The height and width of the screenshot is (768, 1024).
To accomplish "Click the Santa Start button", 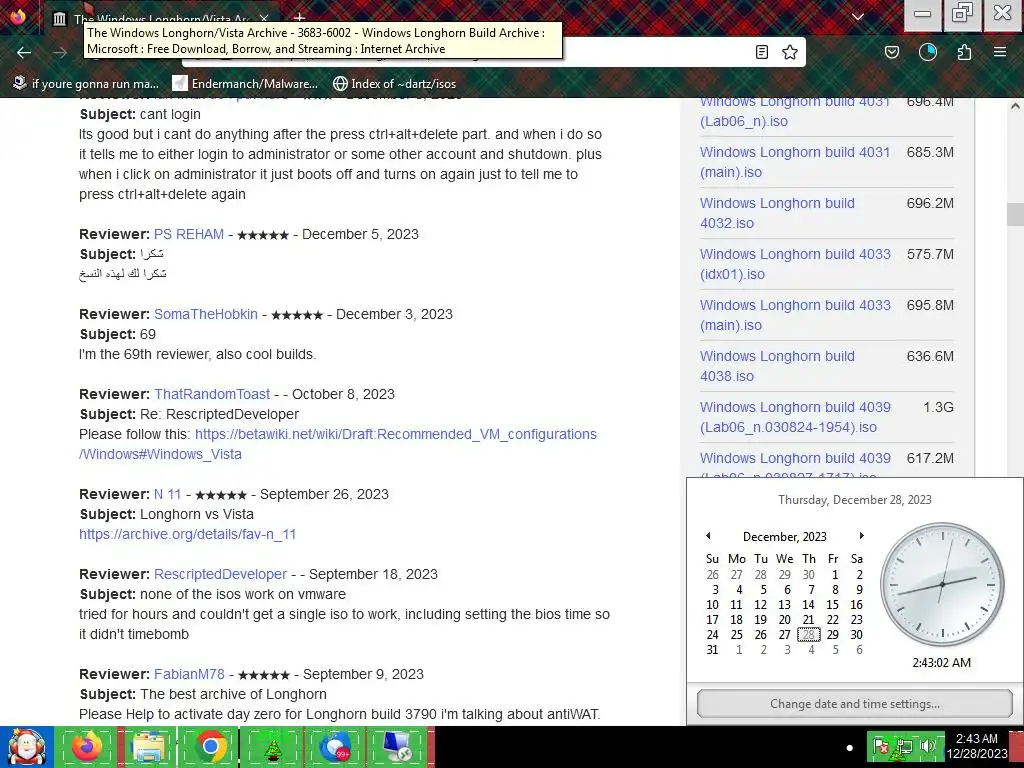I will 26,747.
